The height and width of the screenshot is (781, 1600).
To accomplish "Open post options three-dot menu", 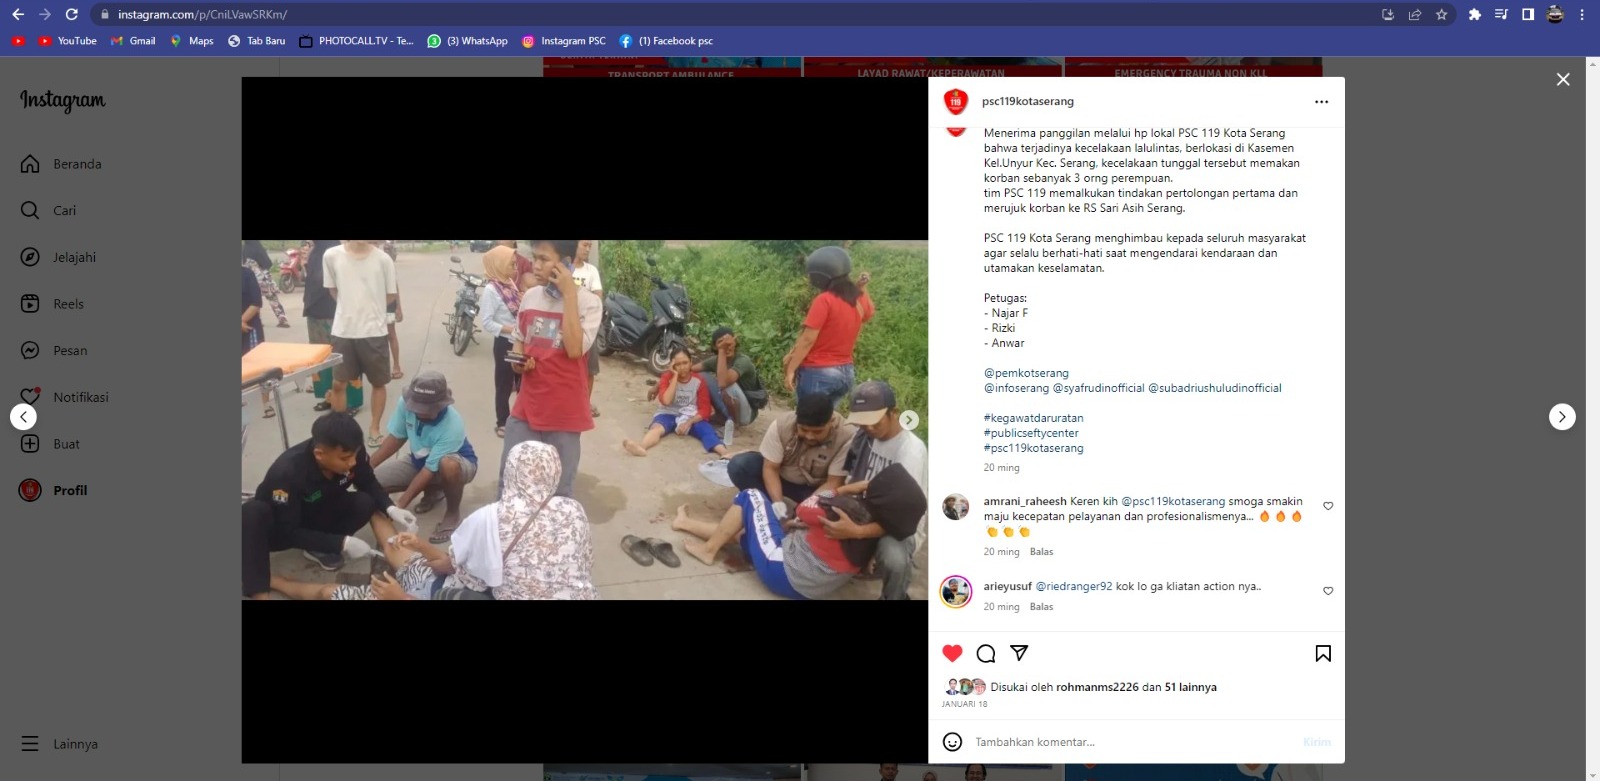I will tap(1321, 102).
